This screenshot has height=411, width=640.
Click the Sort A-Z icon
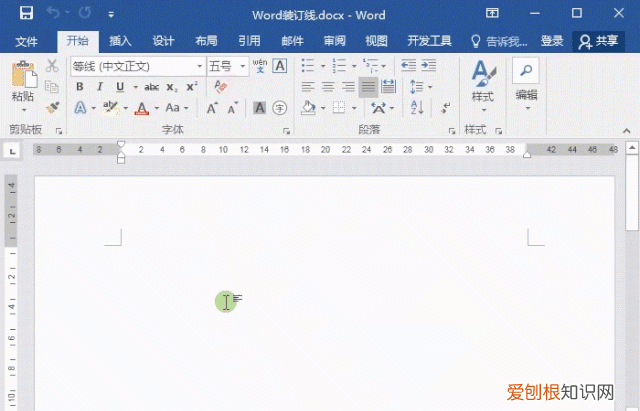(417, 108)
